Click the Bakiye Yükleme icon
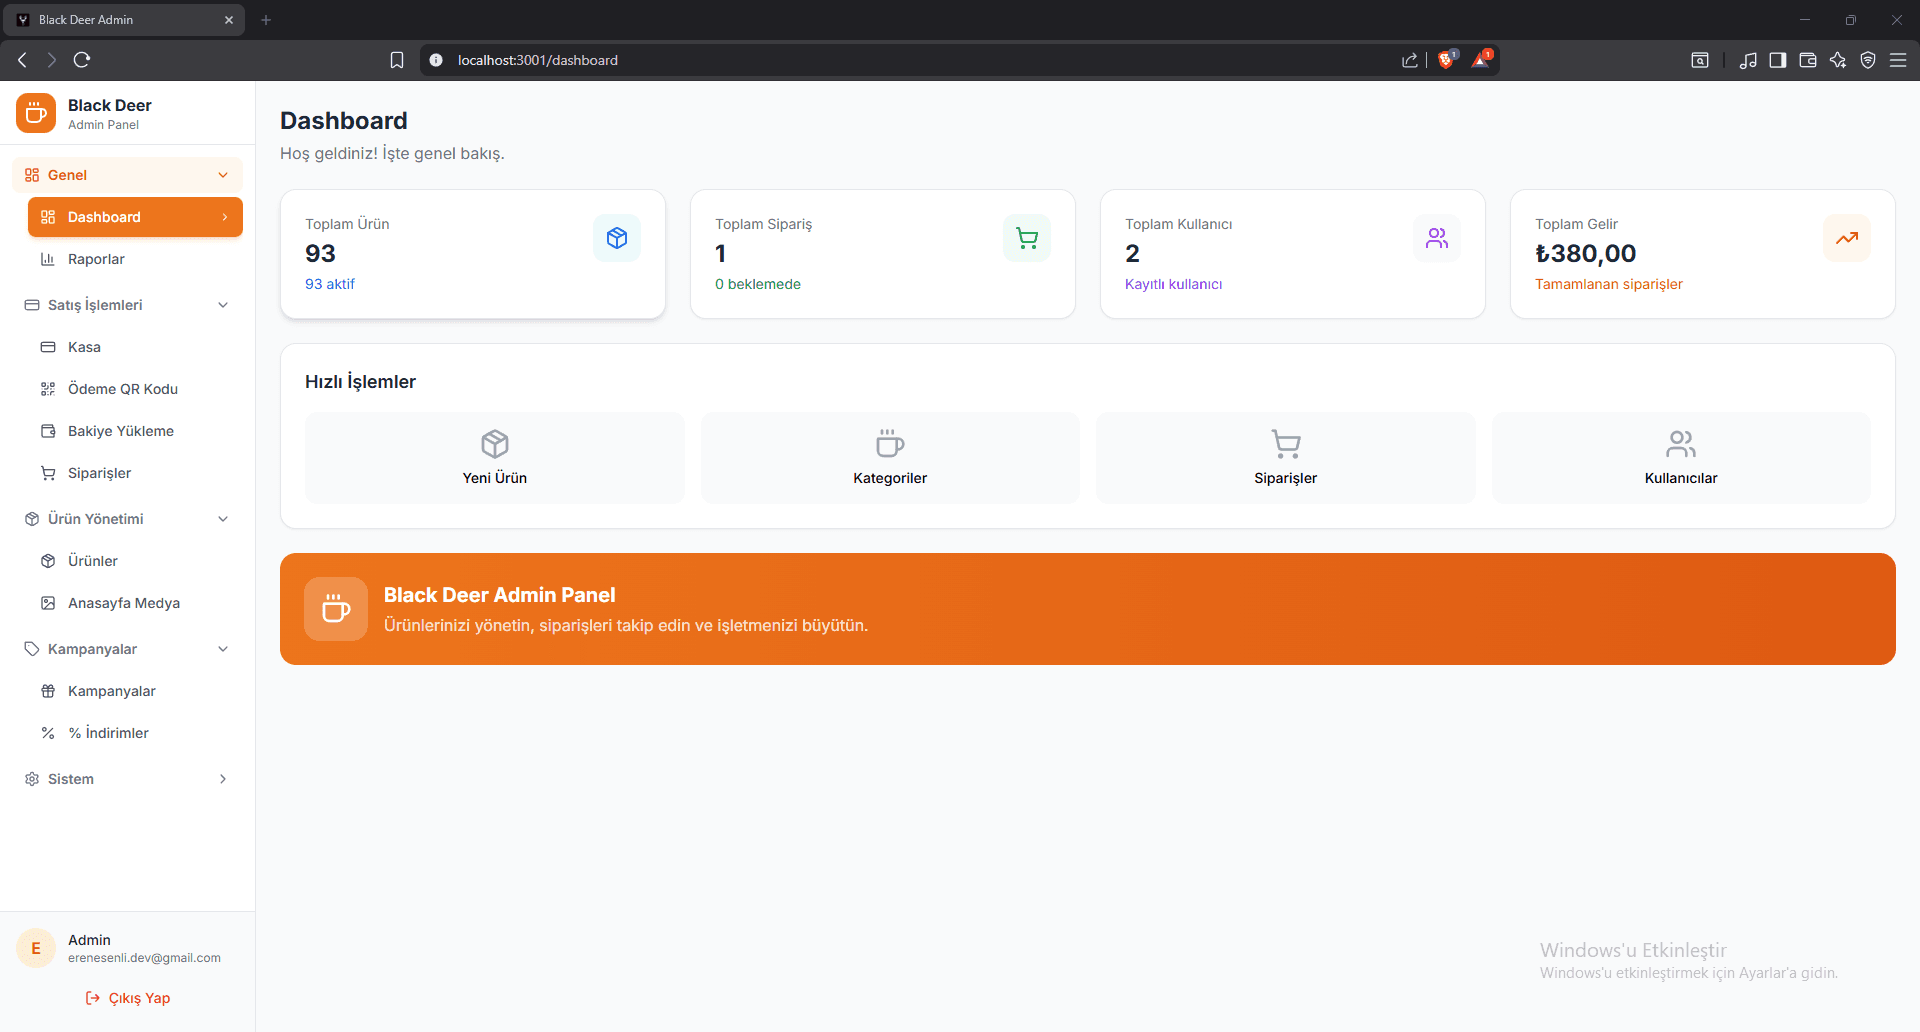This screenshot has height=1032, width=1920. (47, 430)
